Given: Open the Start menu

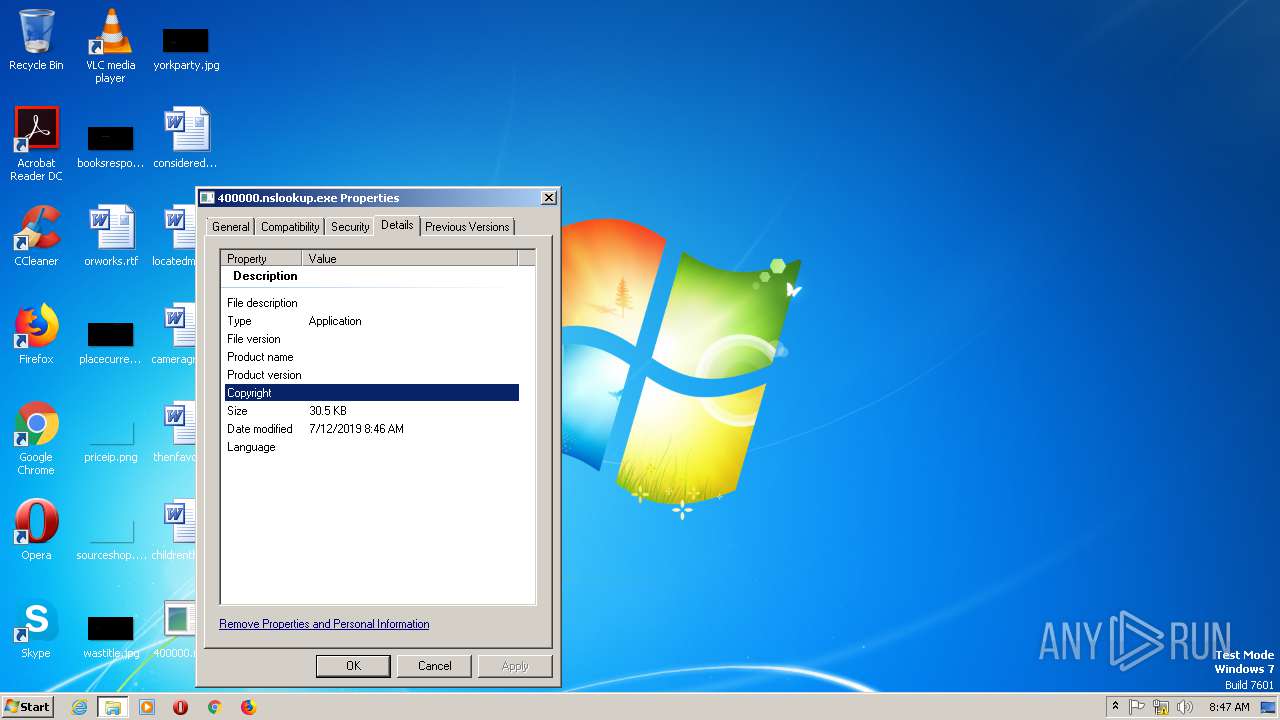Looking at the screenshot, I should [27, 707].
